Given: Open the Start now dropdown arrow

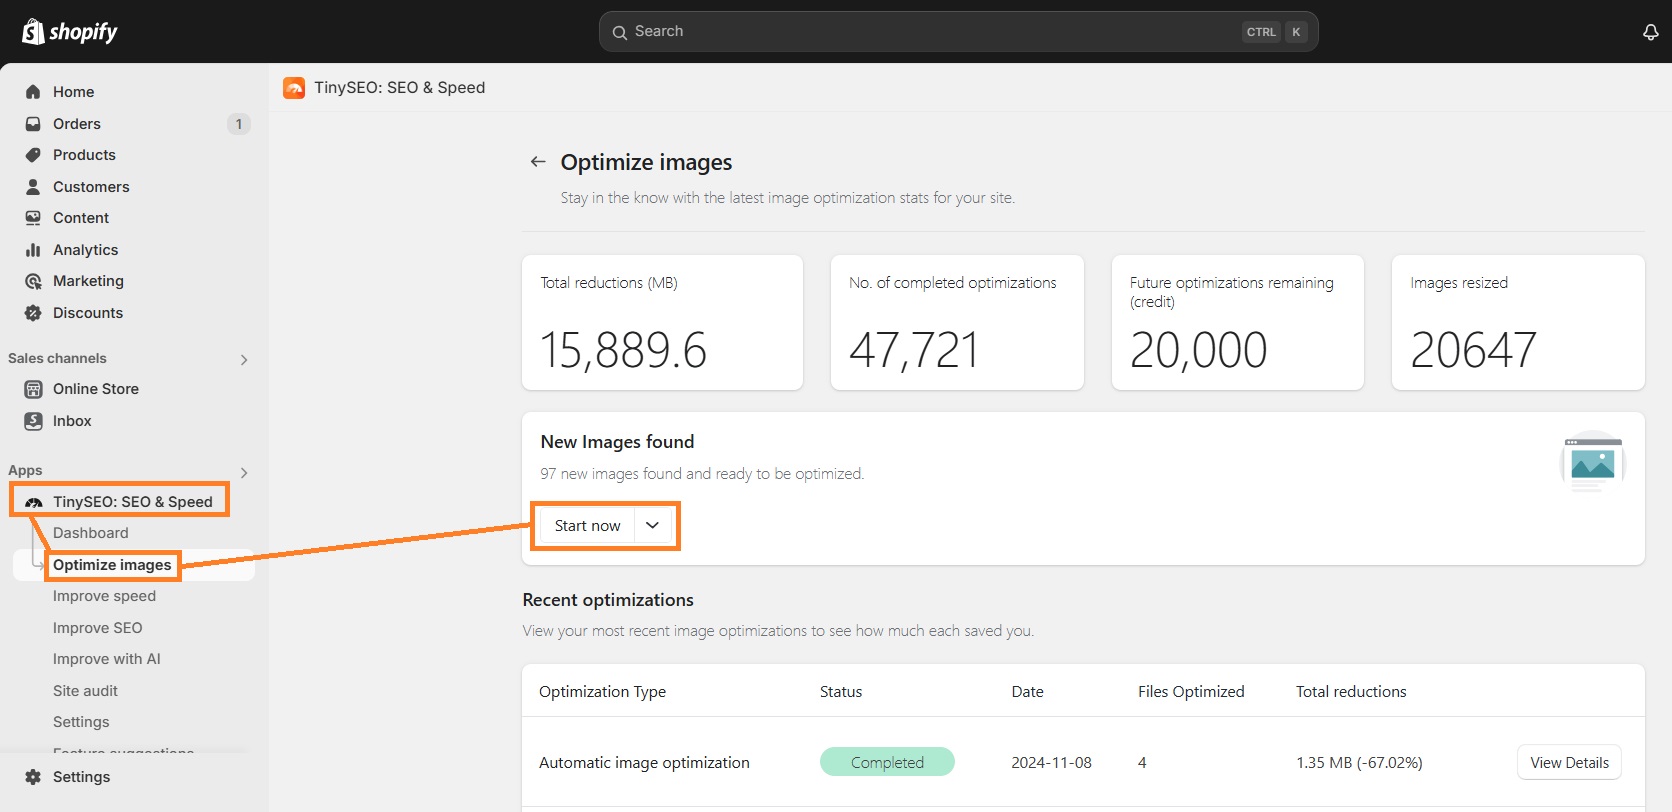Looking at the screenshot, I should coord(653,526).
